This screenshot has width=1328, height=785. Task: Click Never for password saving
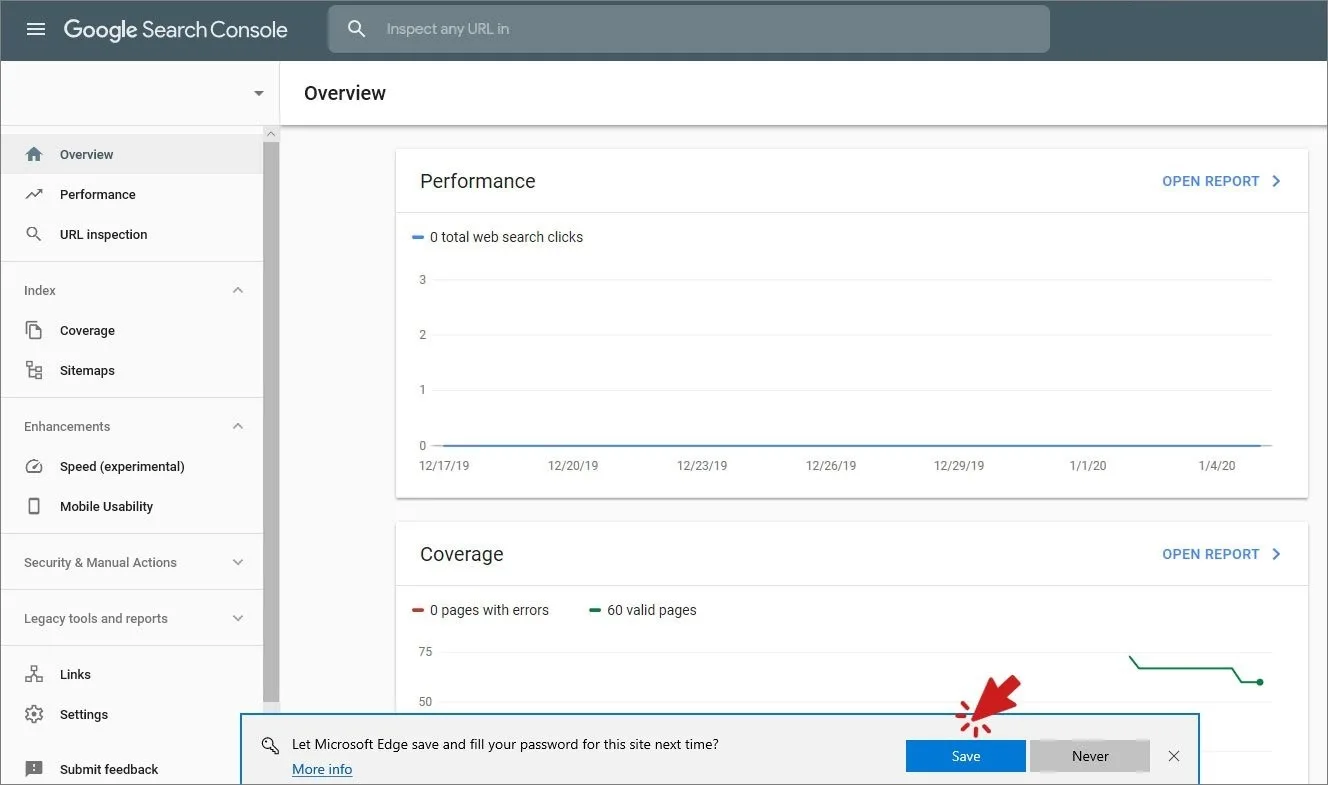click(x=1090, y=756)
